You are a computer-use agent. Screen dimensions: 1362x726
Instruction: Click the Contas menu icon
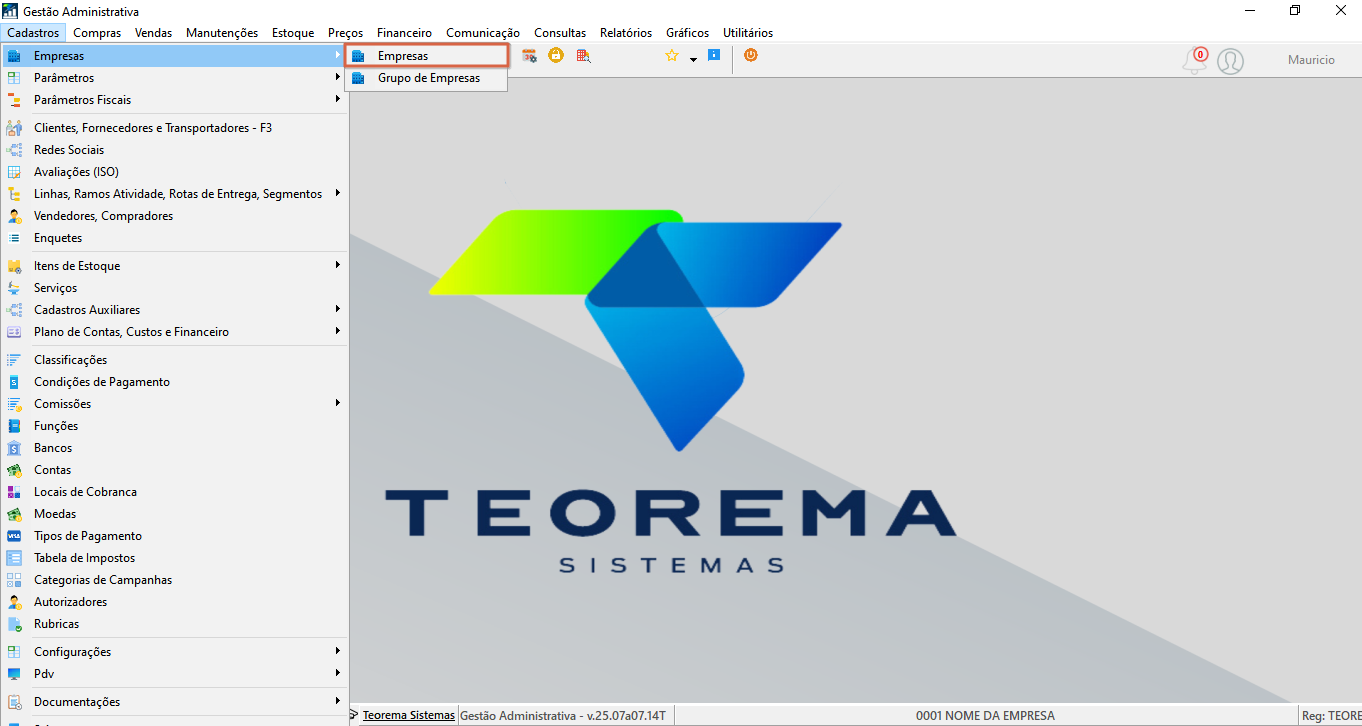(14, 470)
